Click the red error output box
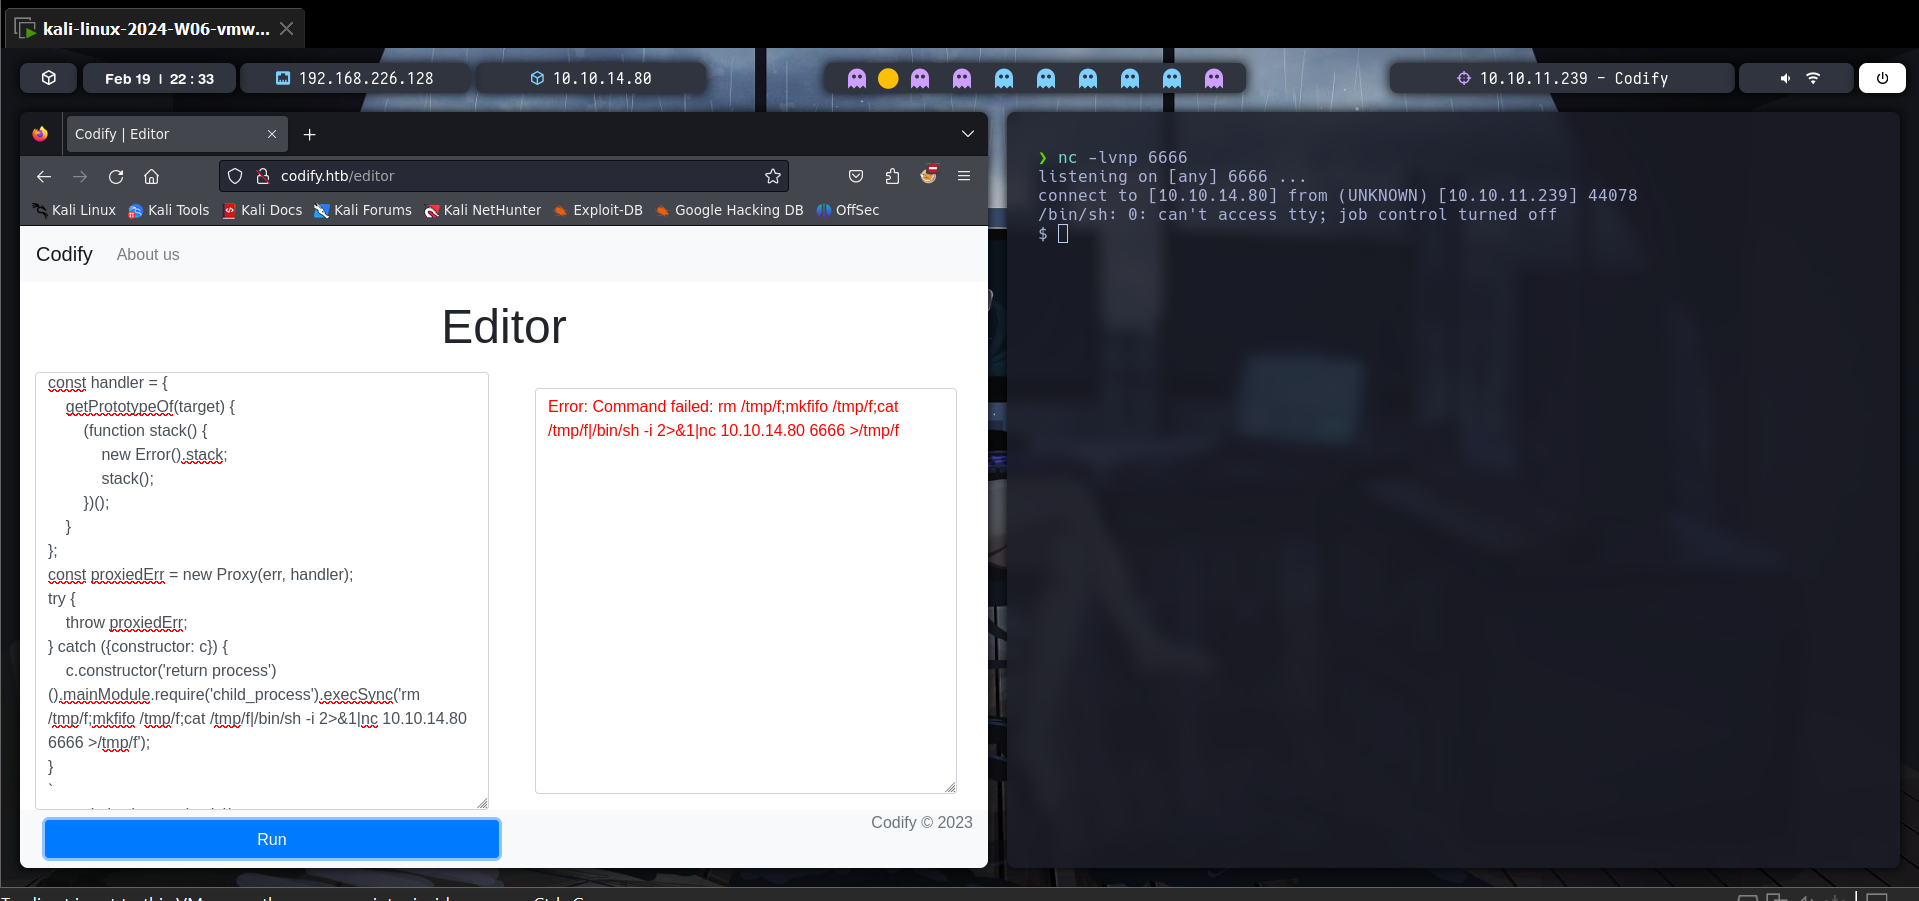The width and height of the screenshot is (1919, 901). coord(746,591)
